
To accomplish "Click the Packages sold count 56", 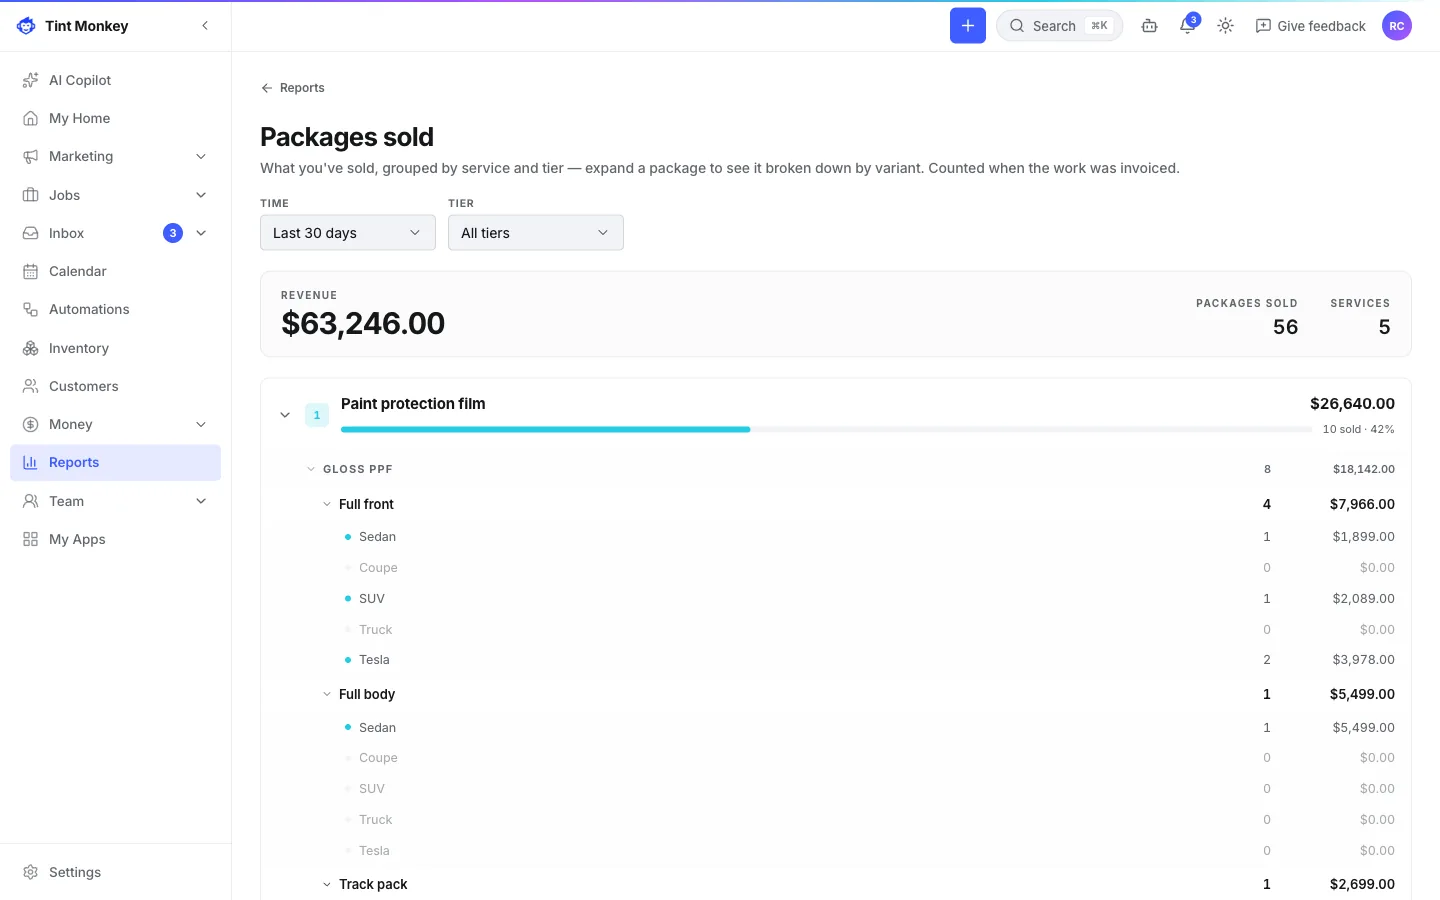I will point(1285,327).
